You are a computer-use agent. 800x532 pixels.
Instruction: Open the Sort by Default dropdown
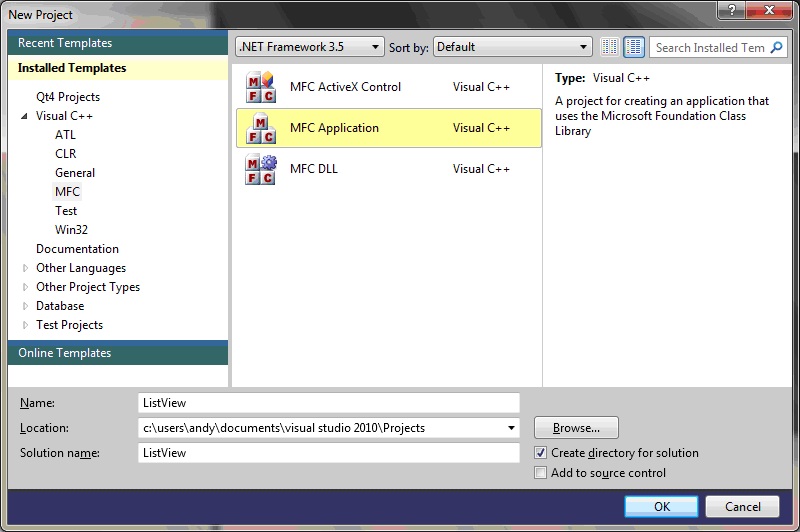coord(512,47)
